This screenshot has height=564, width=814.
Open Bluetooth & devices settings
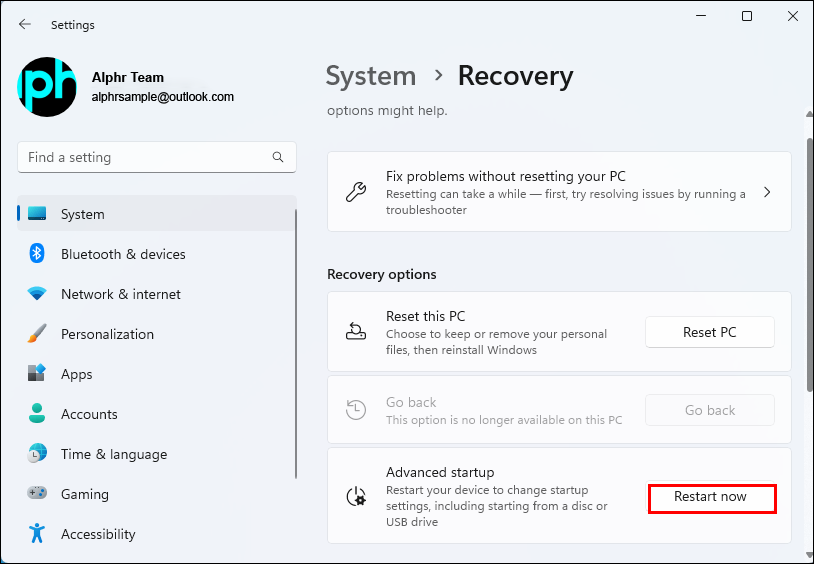(x=123, y=254)
